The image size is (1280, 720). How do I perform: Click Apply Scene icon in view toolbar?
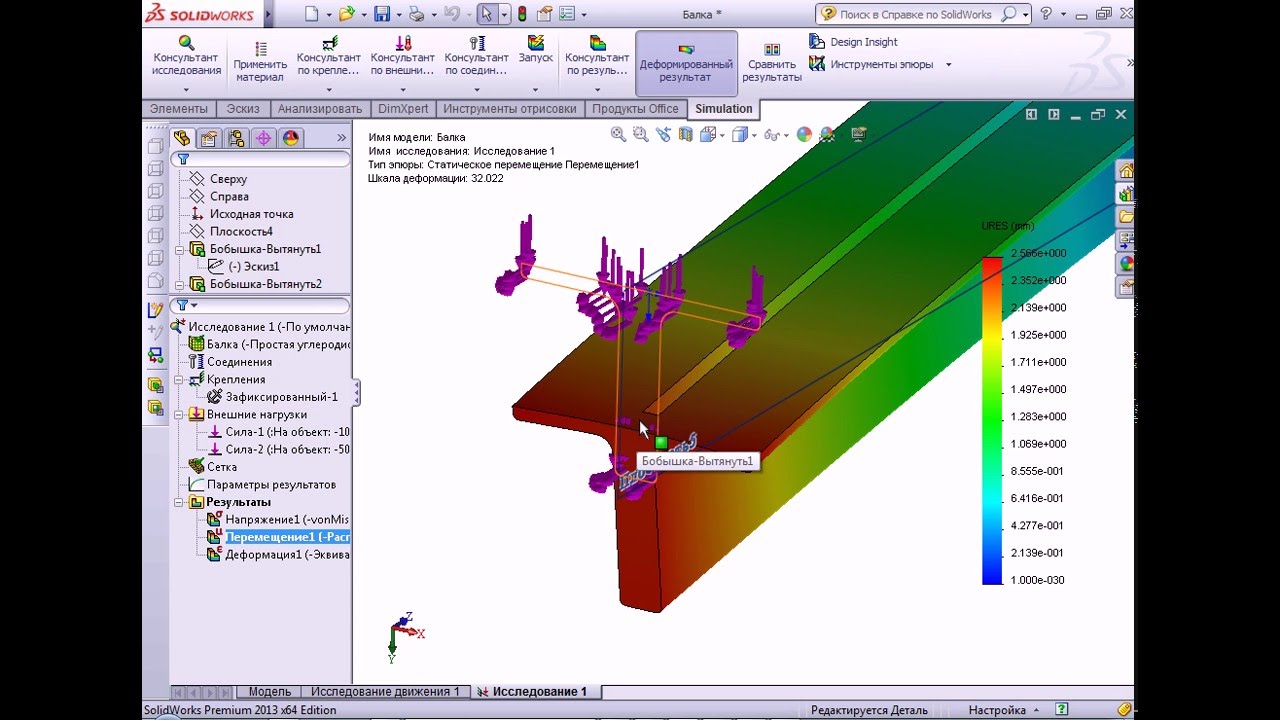[827, 134]
